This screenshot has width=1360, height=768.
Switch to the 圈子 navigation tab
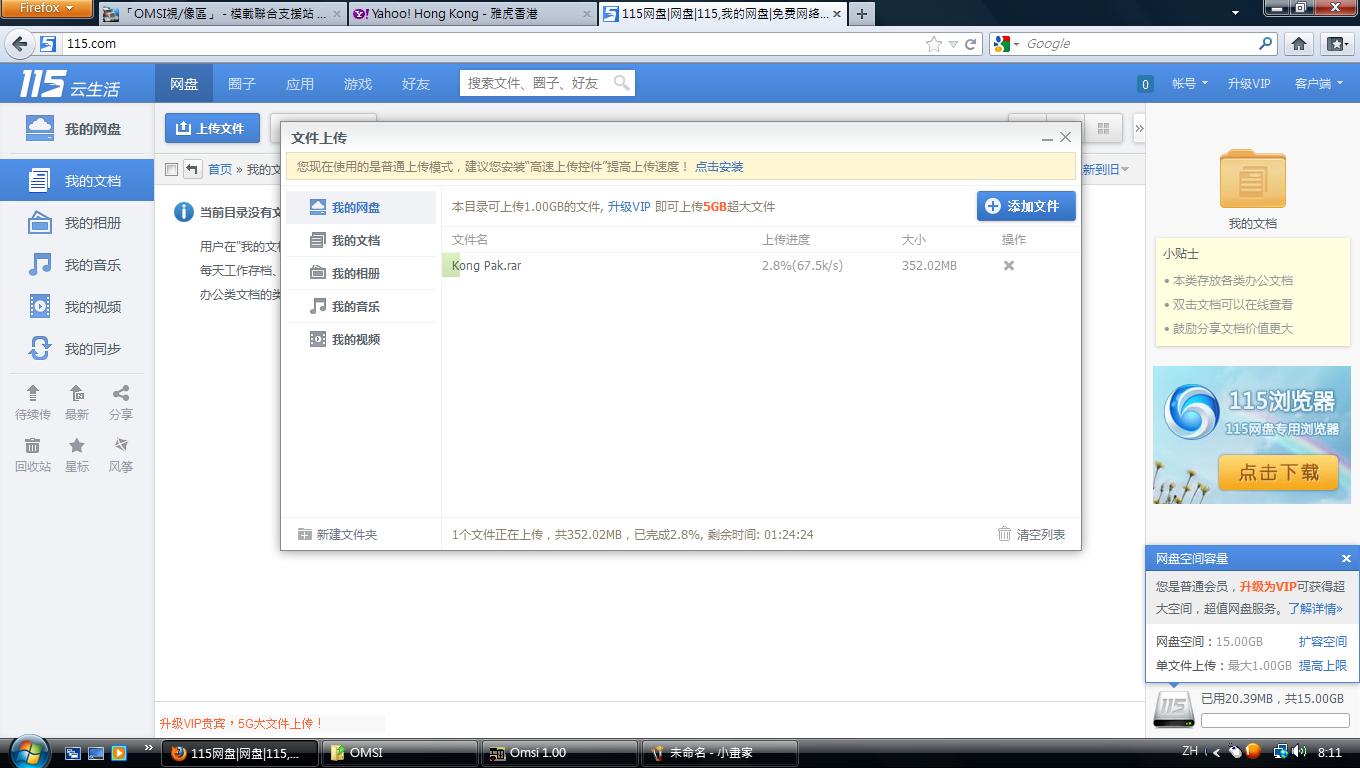coord(242,84)
